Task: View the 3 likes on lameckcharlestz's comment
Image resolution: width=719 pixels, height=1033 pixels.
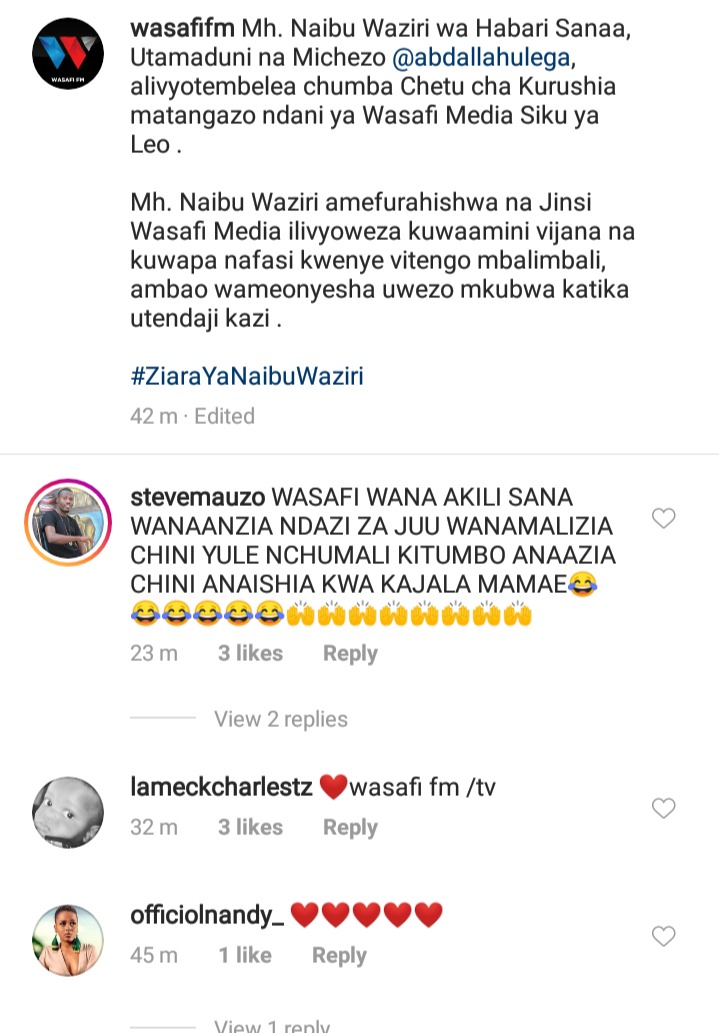Action: coord(250,827)
